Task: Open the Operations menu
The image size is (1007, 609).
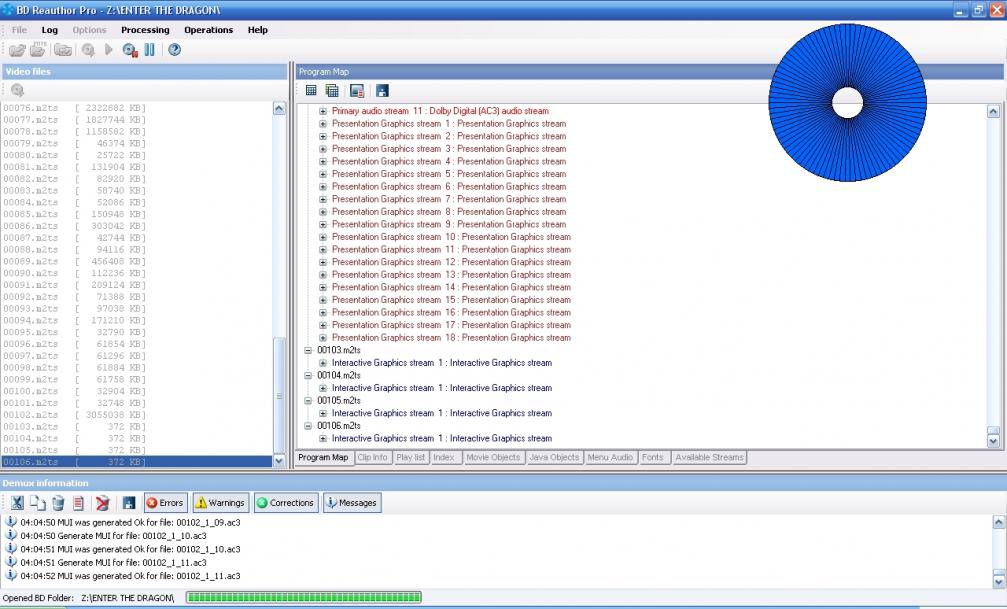Action: point(209,30)
